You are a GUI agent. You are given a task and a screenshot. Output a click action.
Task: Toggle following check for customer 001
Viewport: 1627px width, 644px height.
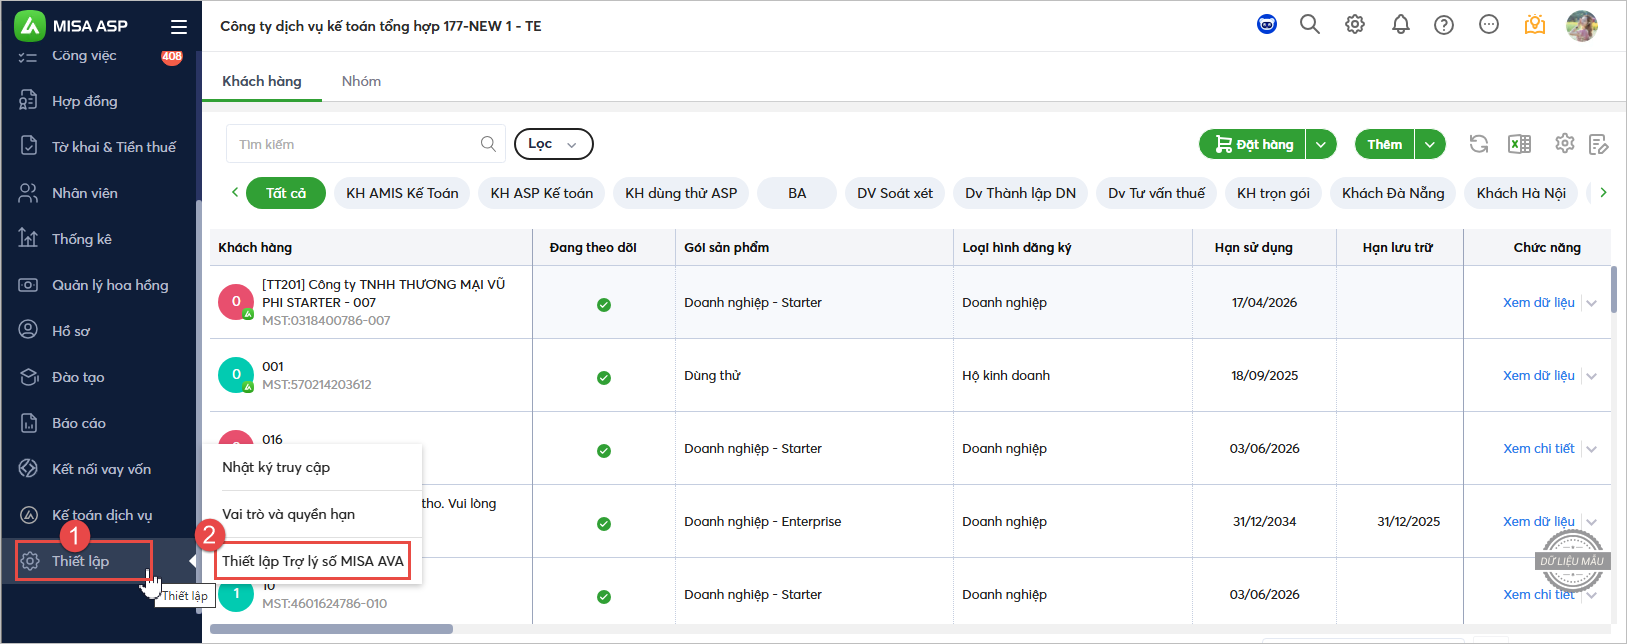click(604, 378)
